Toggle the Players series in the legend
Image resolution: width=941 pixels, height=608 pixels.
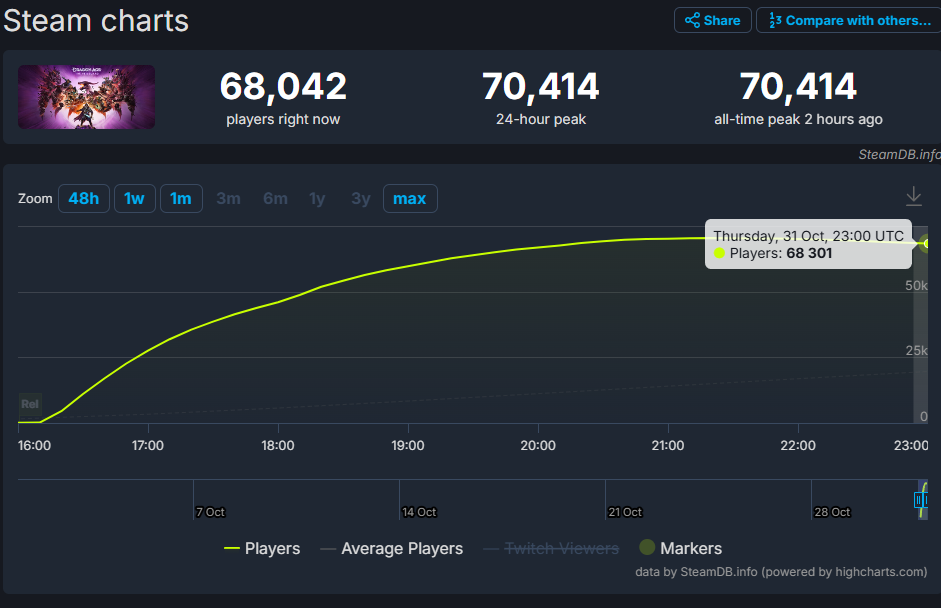[262, 549]
